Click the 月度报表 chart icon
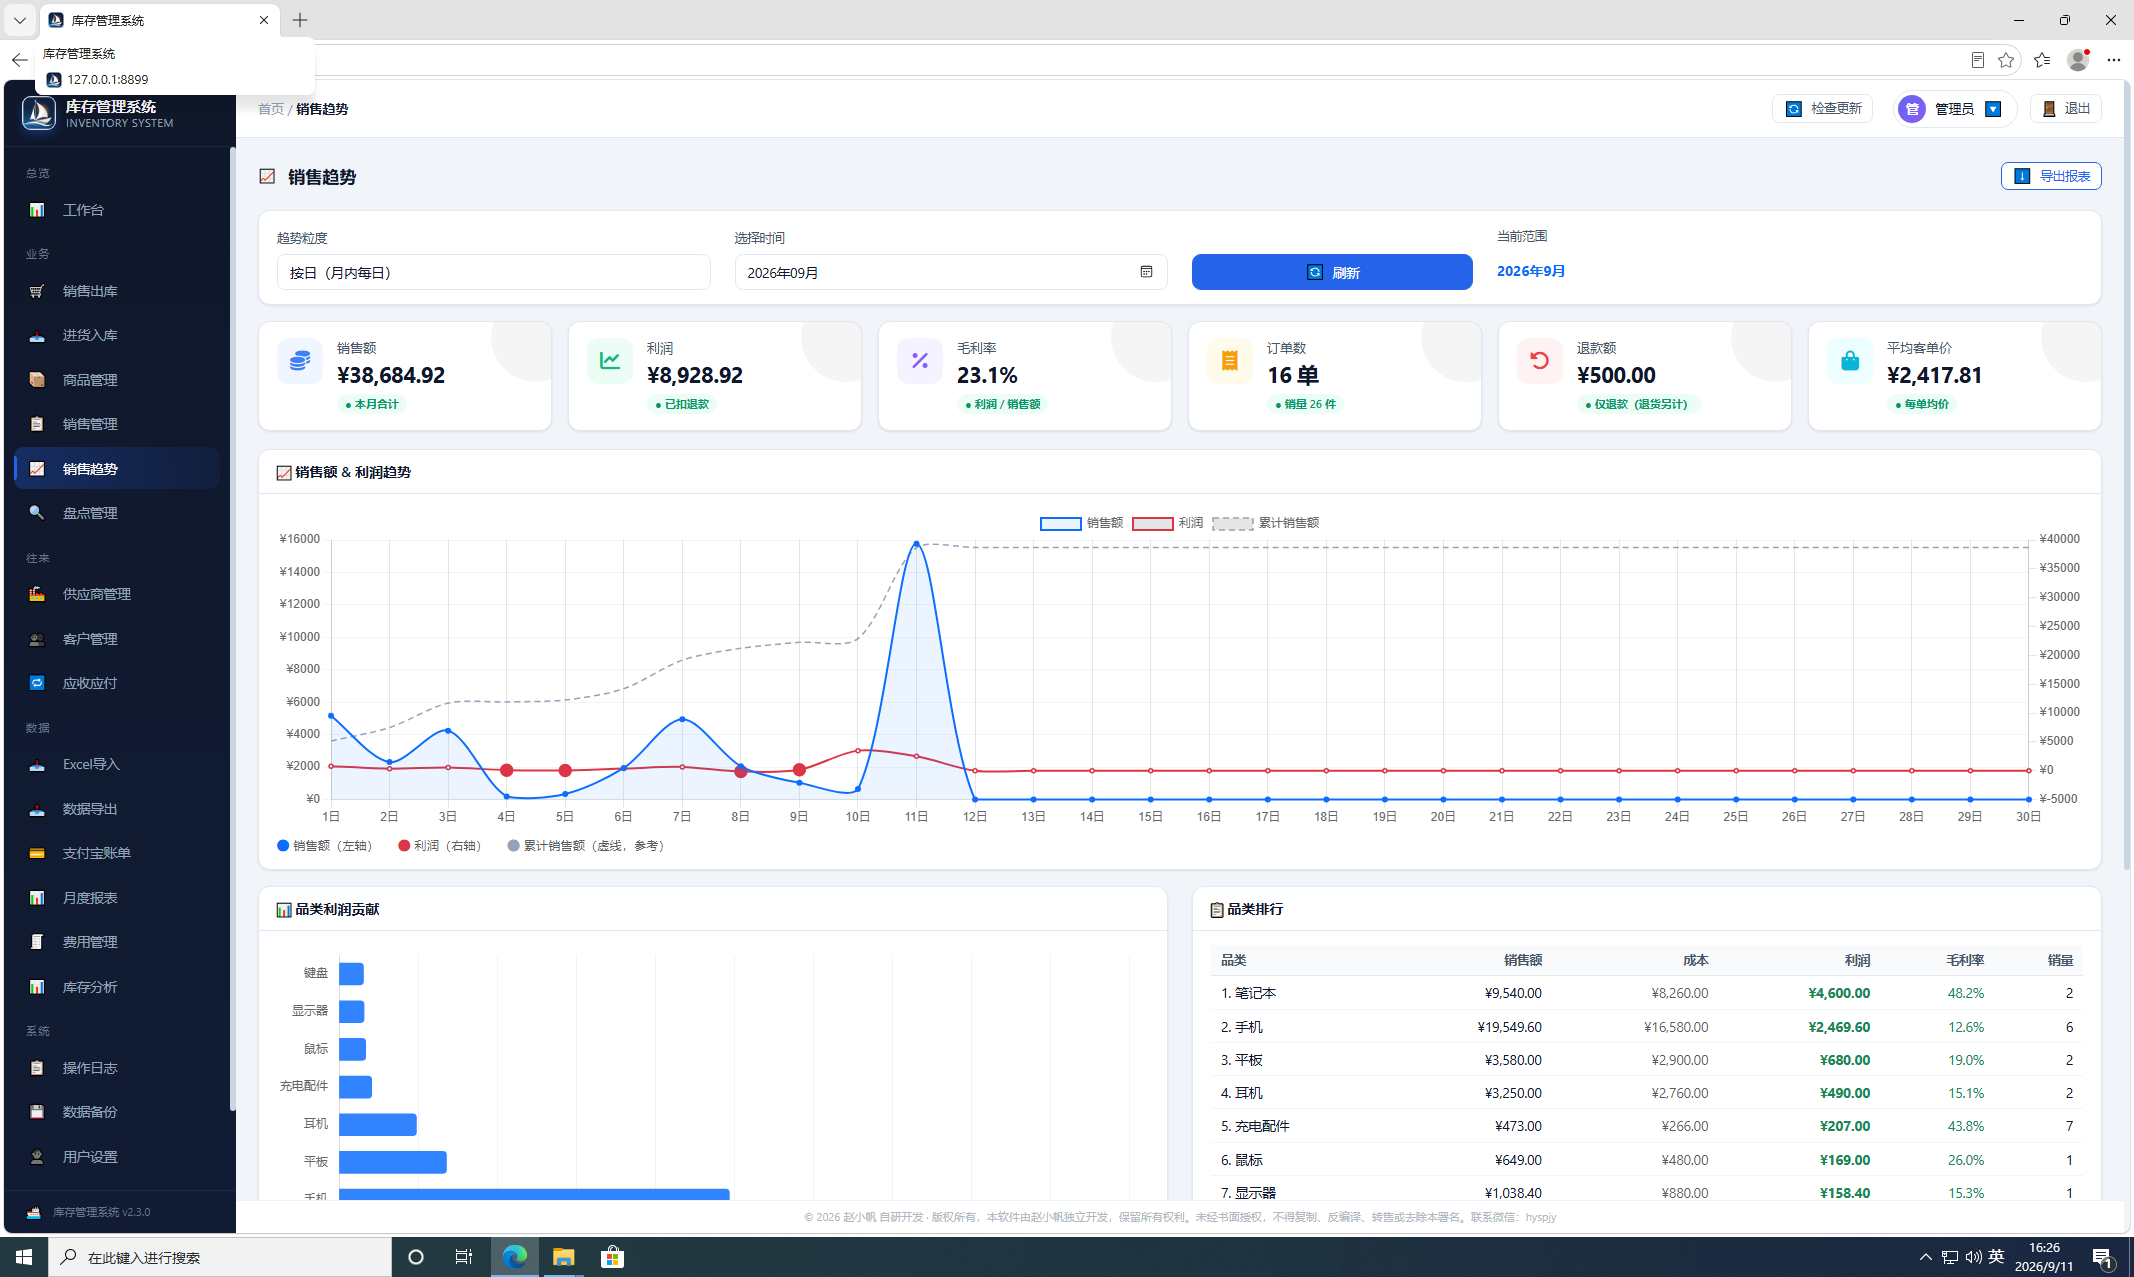Viewport: 2134px width, 1277px height. point(37,898)
